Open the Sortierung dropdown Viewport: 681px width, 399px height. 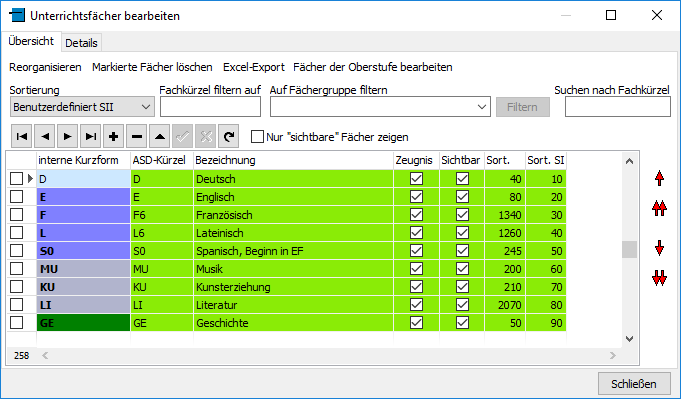[x=82, y=107]
